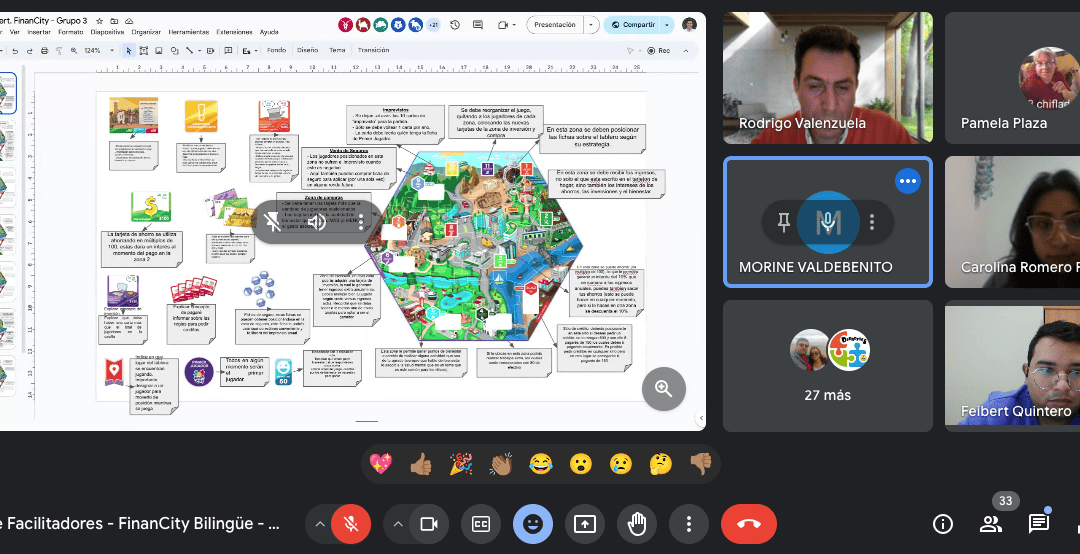The height and width of the screenshot is (554, 1080).
Task: Send the crying face reaction
Action: [621, 464]
